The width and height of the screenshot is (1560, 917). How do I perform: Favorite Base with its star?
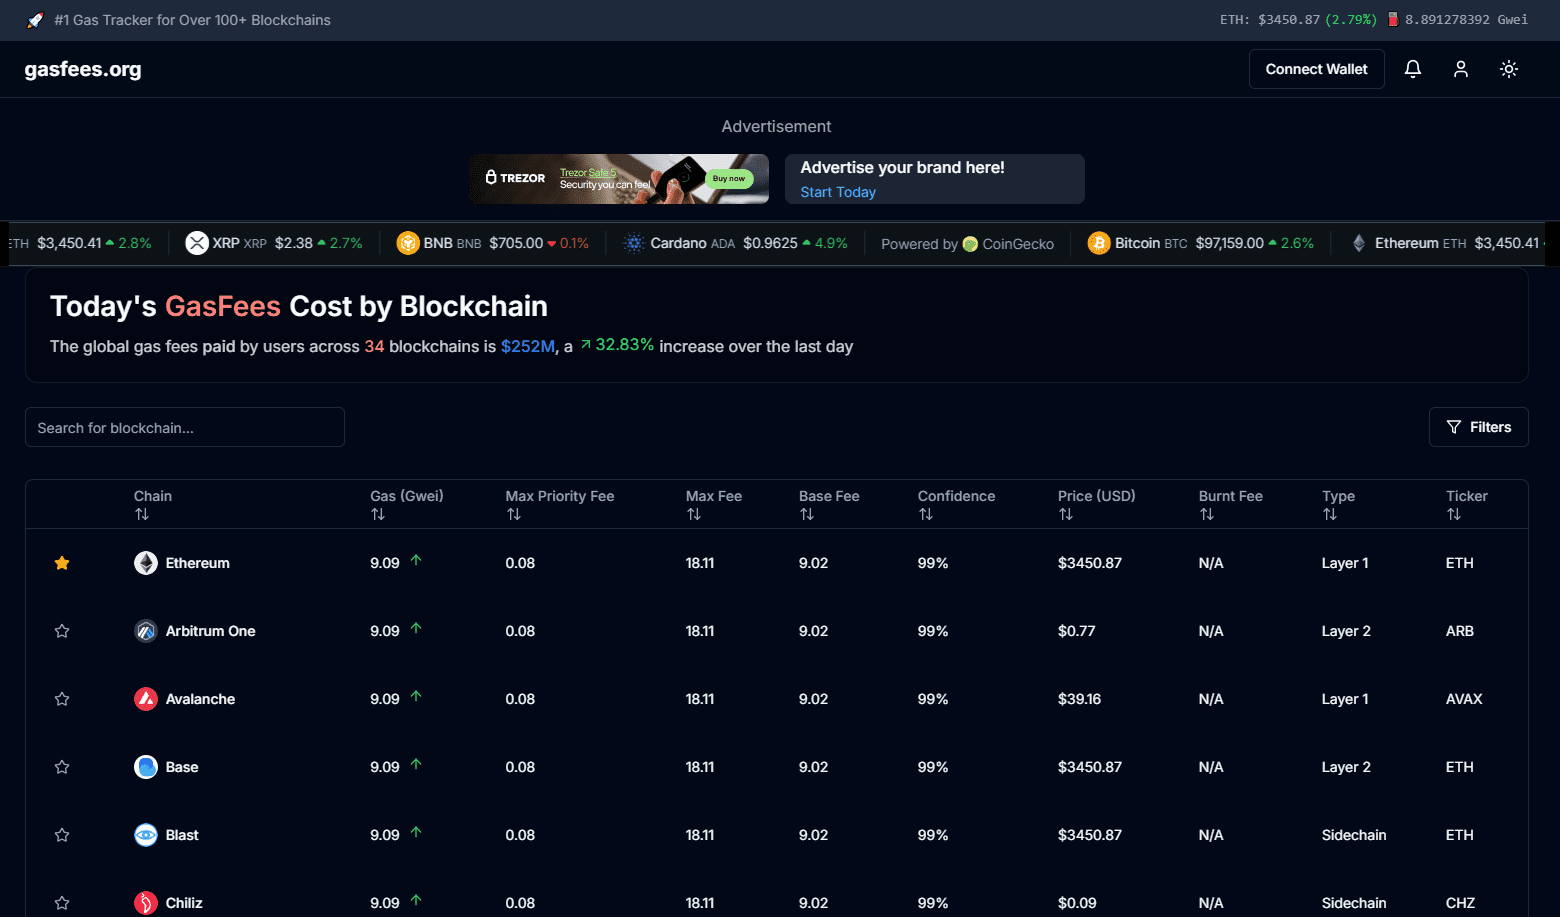(x=62, y=767)
